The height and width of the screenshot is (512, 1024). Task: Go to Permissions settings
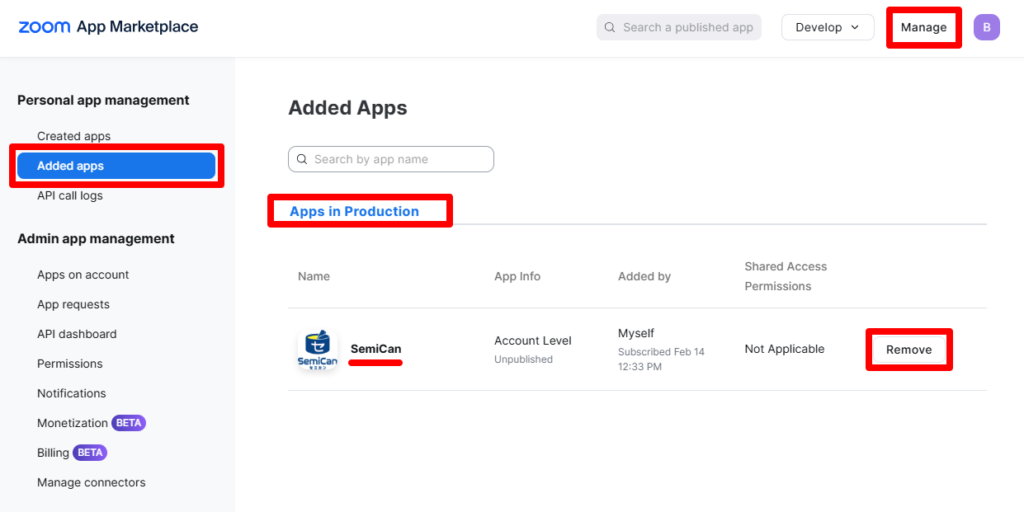point(70,363)
